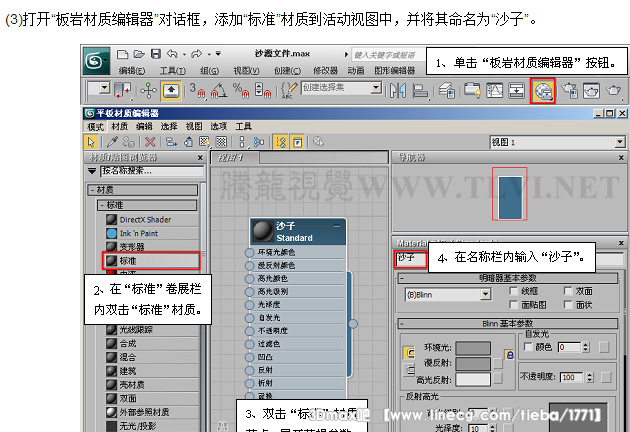Click the 环境光 color swatch
The width and height of the screenshot is (630, 432).
click(473, 348)
